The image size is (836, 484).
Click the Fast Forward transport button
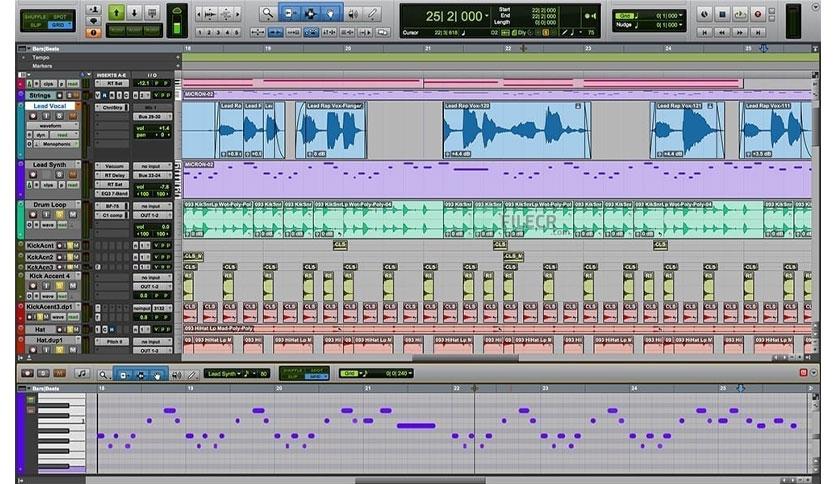coord(740,33)
